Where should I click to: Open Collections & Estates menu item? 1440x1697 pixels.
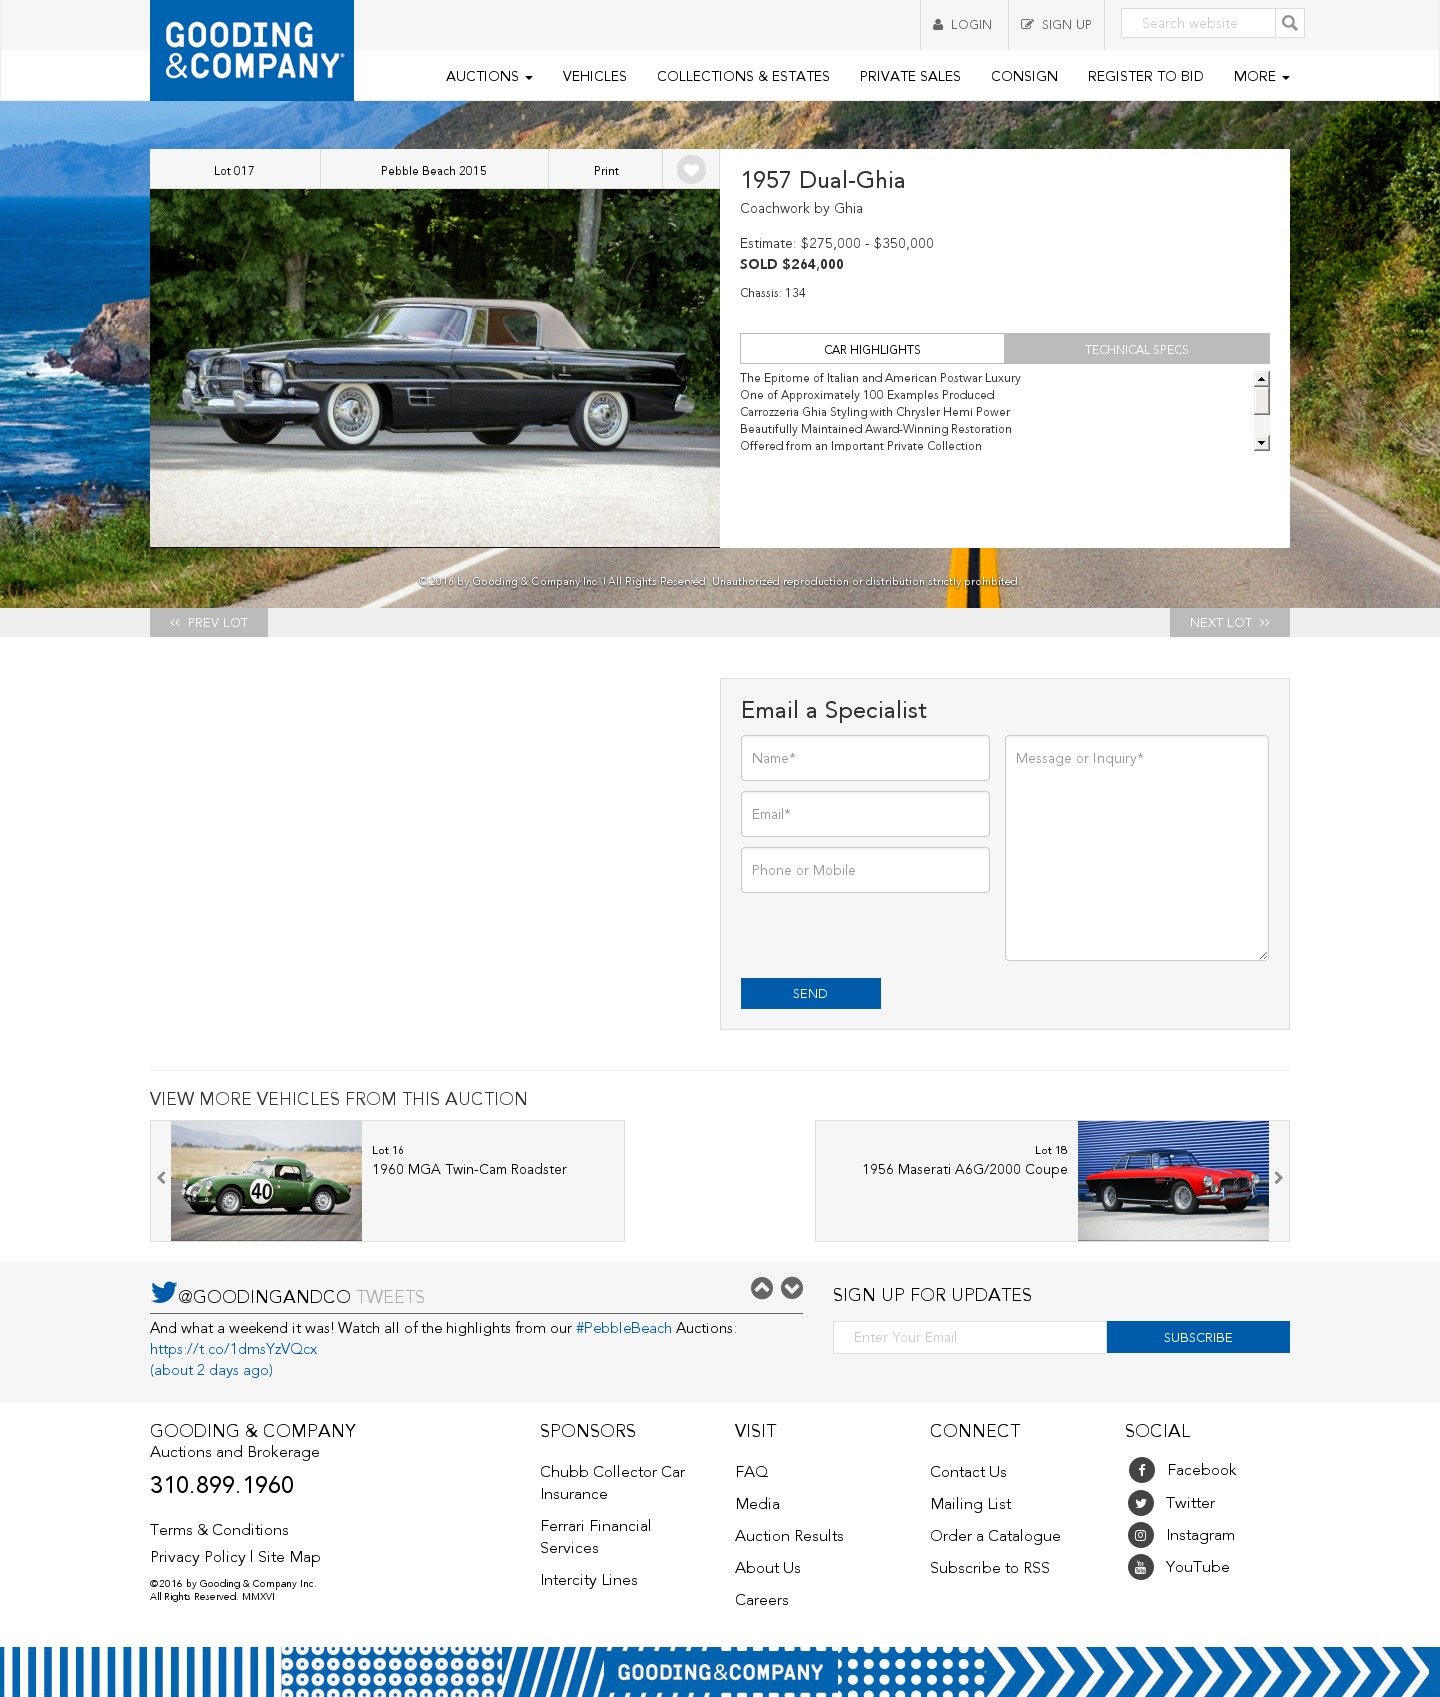pyautogui.click(x=743, y=76)
